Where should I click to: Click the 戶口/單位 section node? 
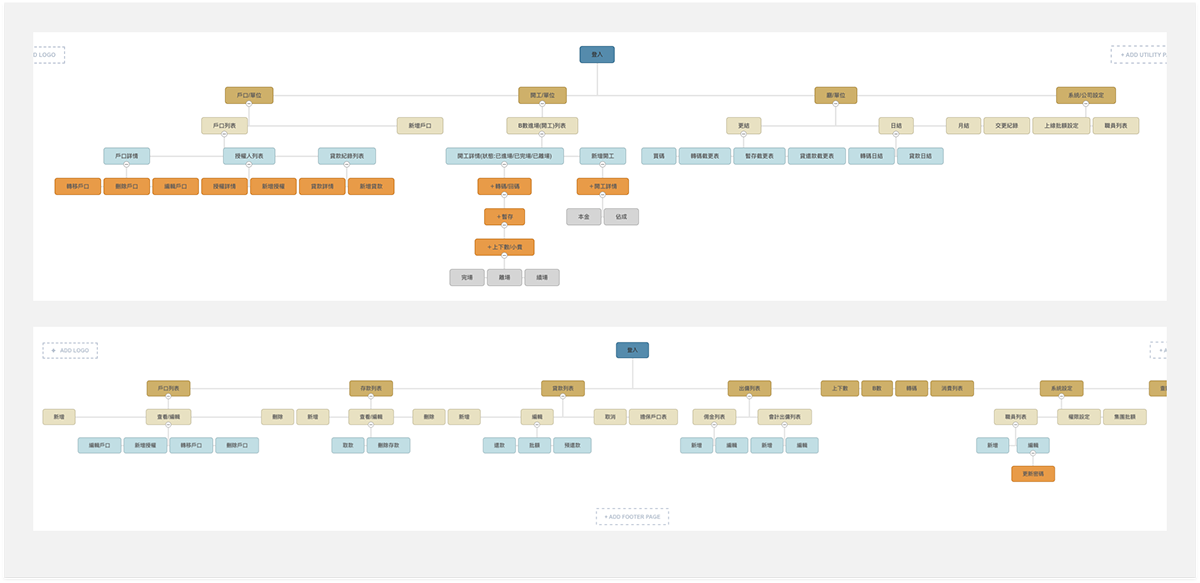pyautogui.click(x=249, y=96)
